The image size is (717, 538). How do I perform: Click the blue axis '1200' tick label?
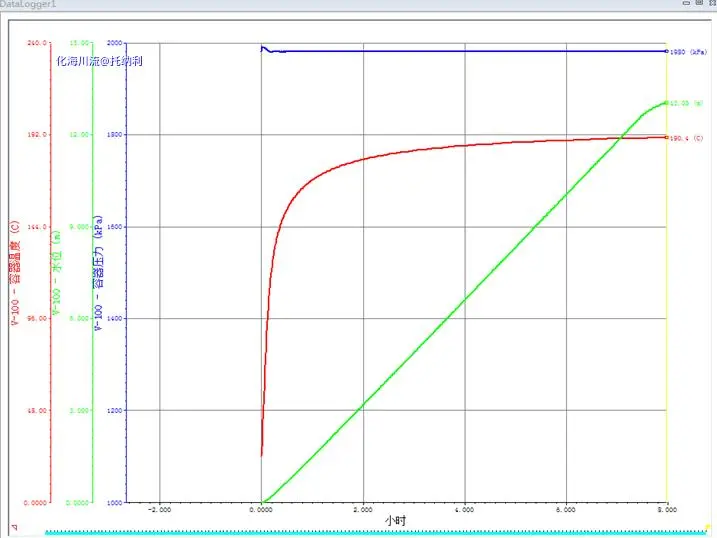[x=114, y=410]
